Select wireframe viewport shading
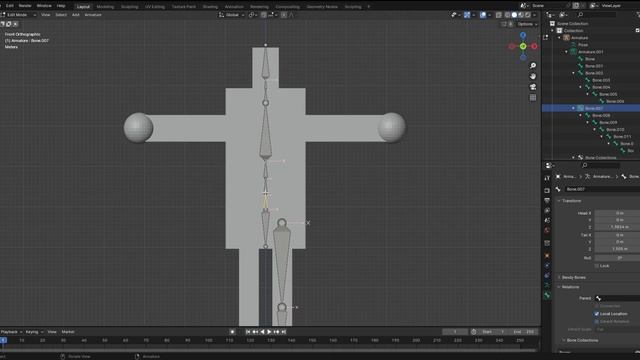The height and width of the screenshot is (360, 640). pyautogui.click(x=507, y=15)
